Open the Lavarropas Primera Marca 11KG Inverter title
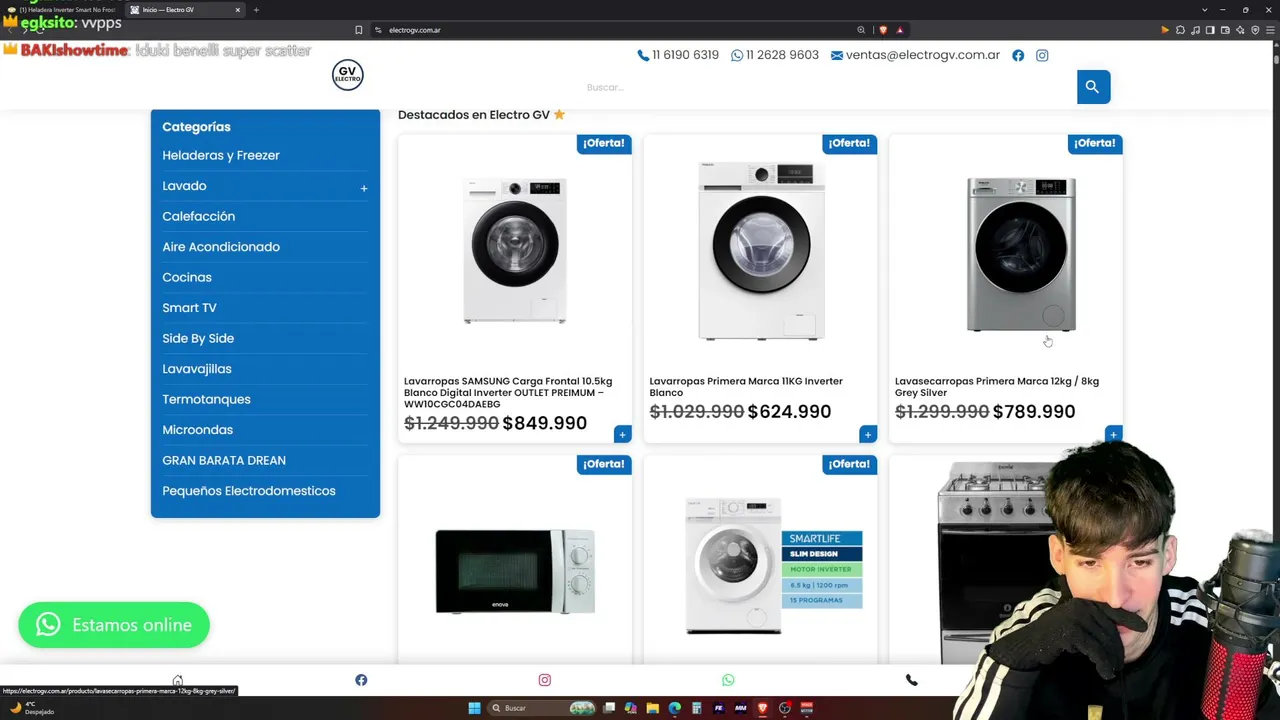Viewport: 1280px width, 720px height. [746, 387]
